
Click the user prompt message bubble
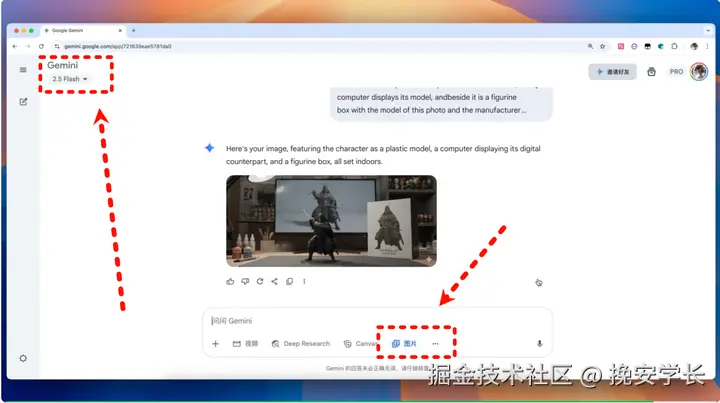coord(441,104)
